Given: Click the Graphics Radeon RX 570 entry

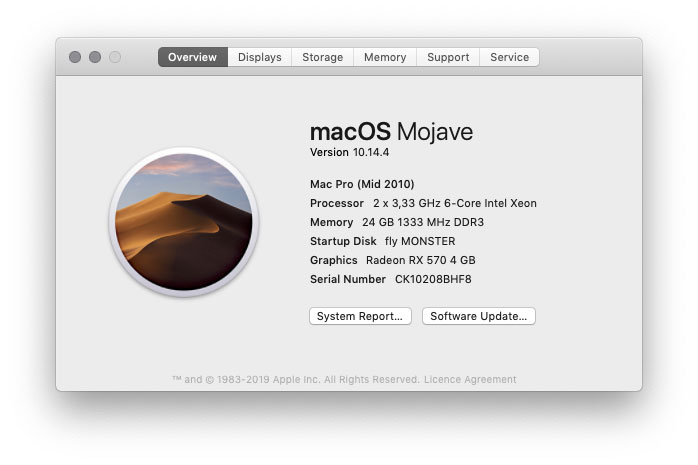Looking at the screenshot, I should pos(392,260).
